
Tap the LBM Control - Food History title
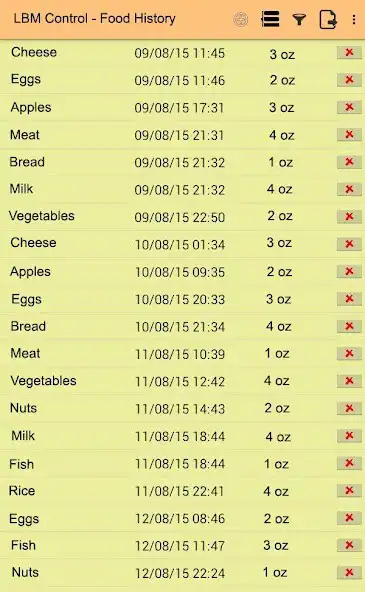(x=94, y=18)
